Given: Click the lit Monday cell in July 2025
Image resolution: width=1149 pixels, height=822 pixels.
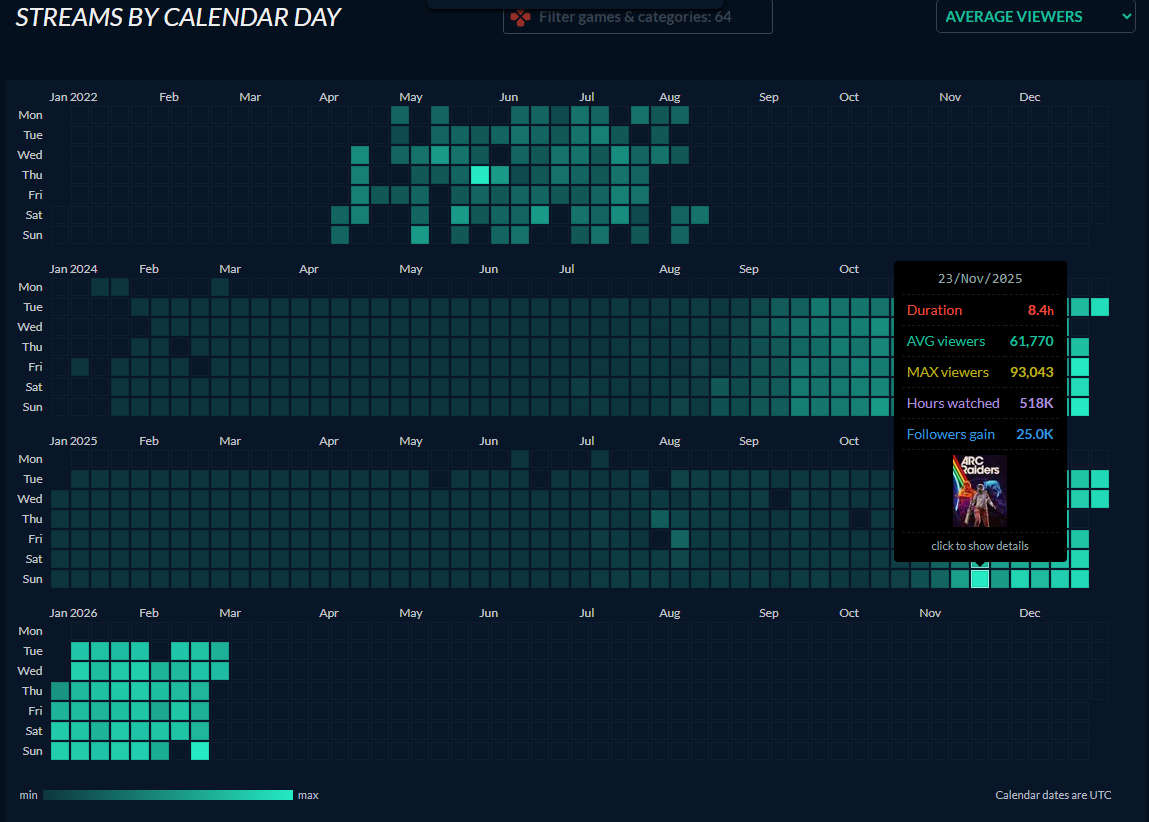Looking at the screenshot, I should [600, 459].
